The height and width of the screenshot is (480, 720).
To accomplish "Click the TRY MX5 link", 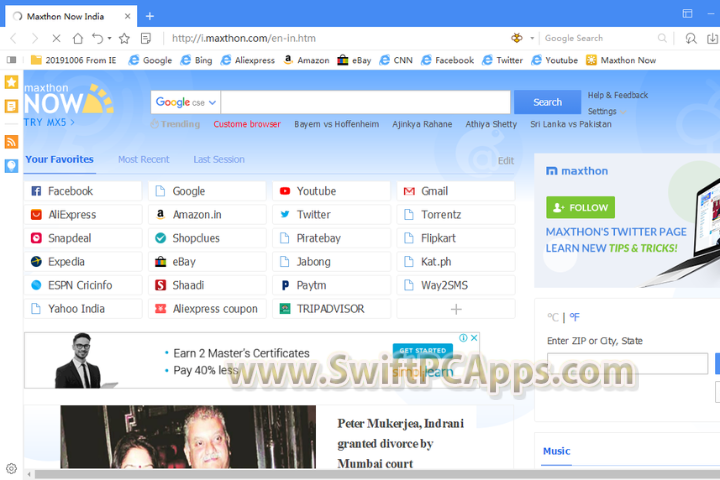I will pyautogui.click(x=49, y=122).
